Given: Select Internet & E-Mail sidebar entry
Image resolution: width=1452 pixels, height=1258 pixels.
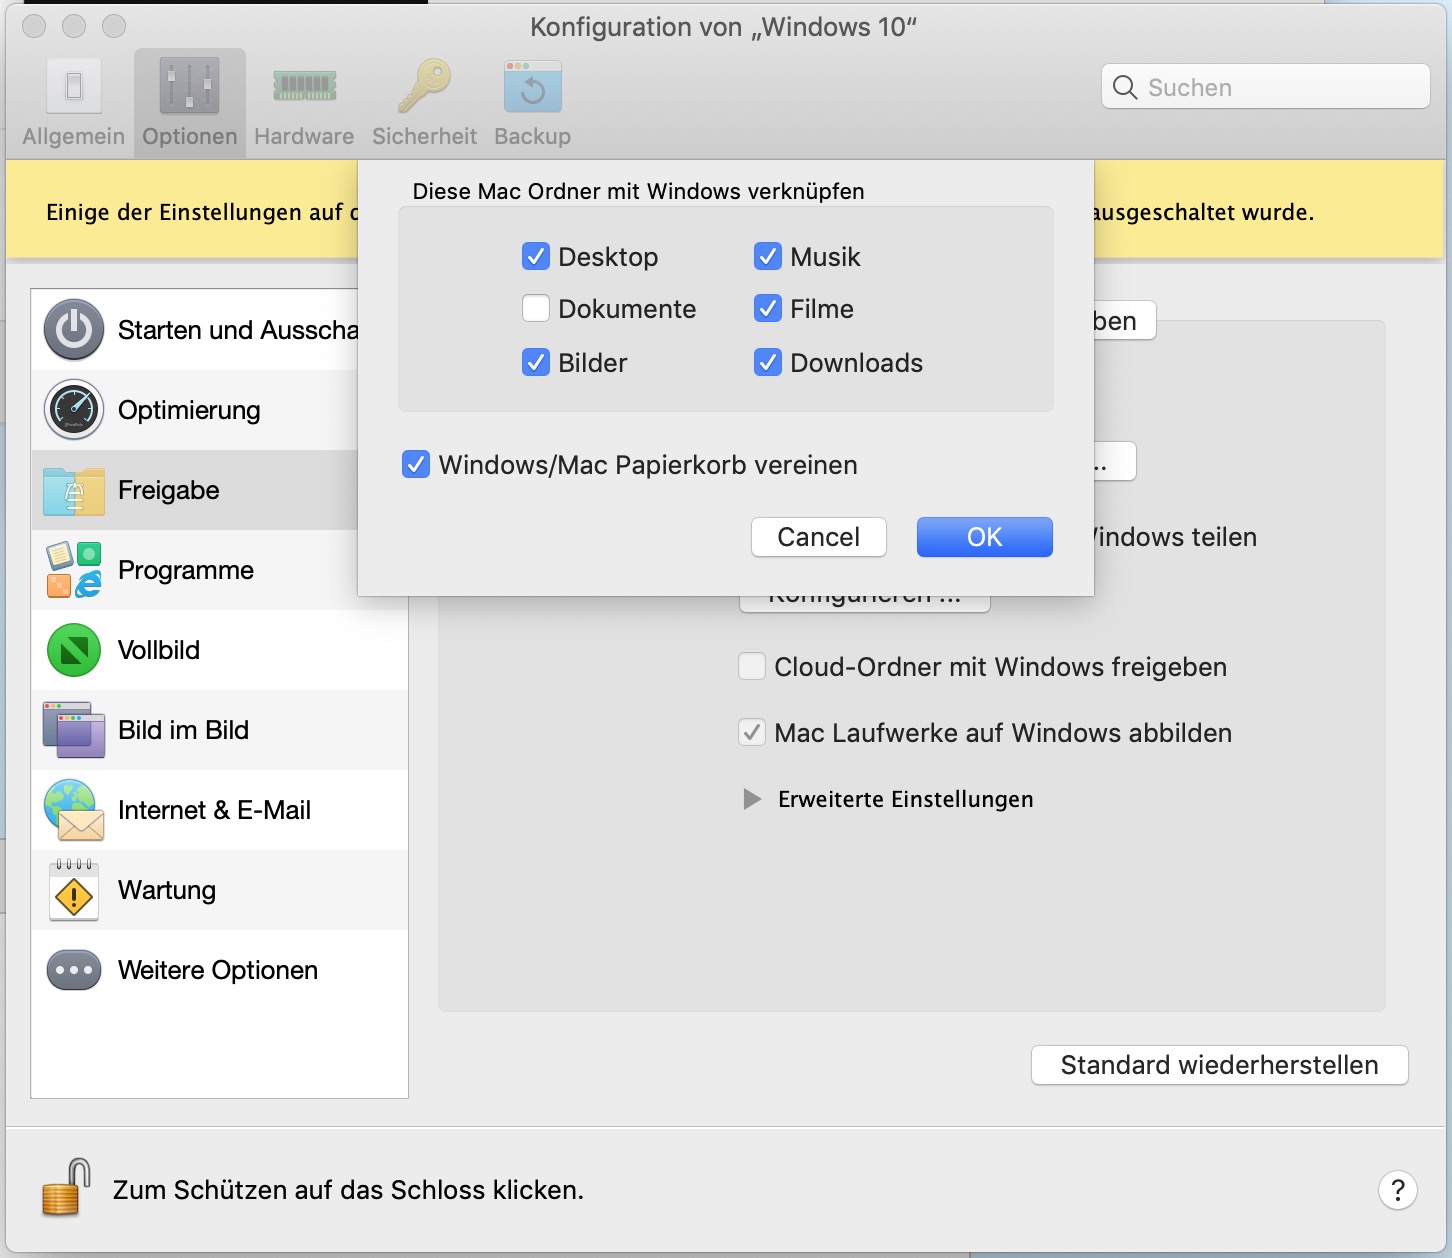Looking at the screenshot, I should [x=220, y=810].
